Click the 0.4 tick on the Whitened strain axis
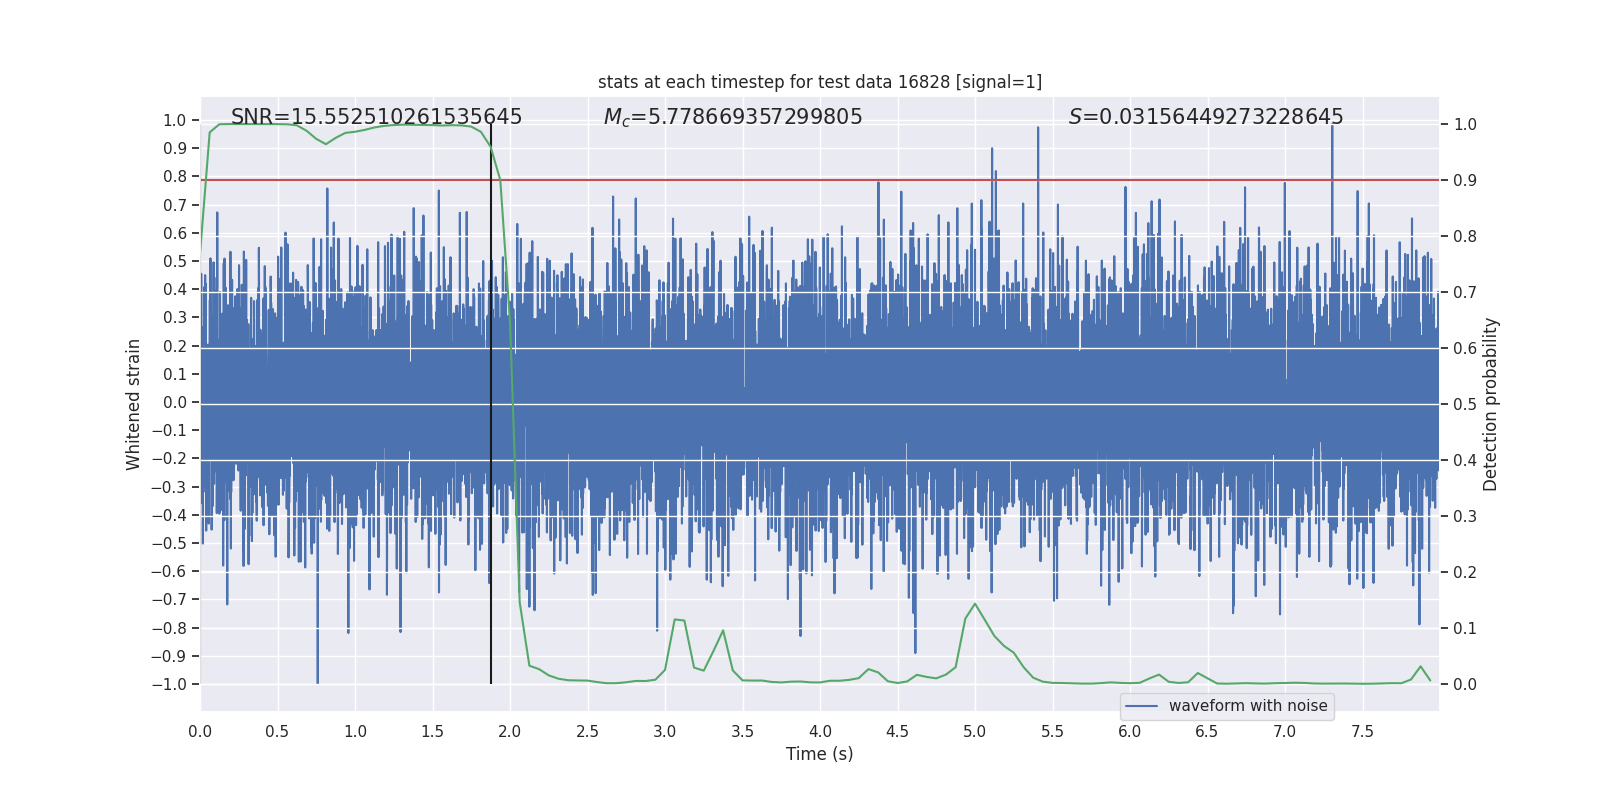 [175, 289]
